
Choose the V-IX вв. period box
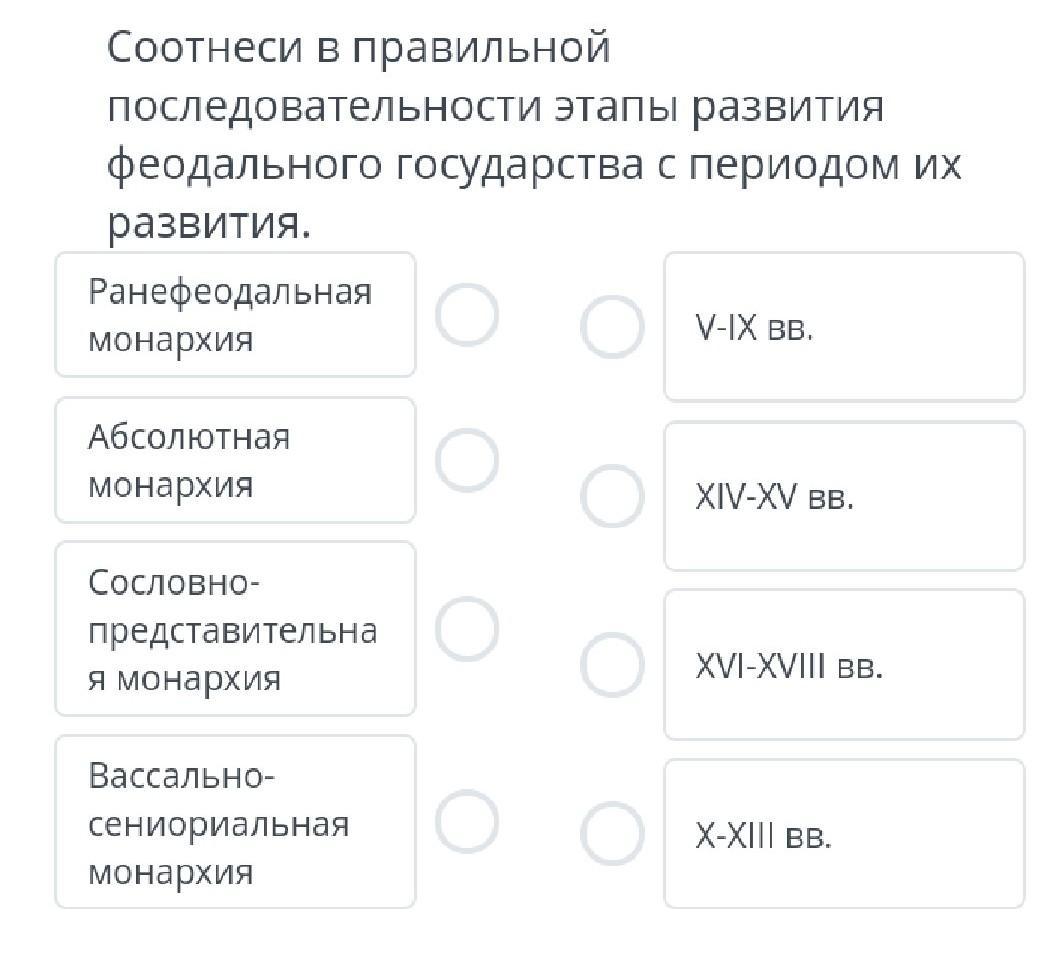coord(844,327)
